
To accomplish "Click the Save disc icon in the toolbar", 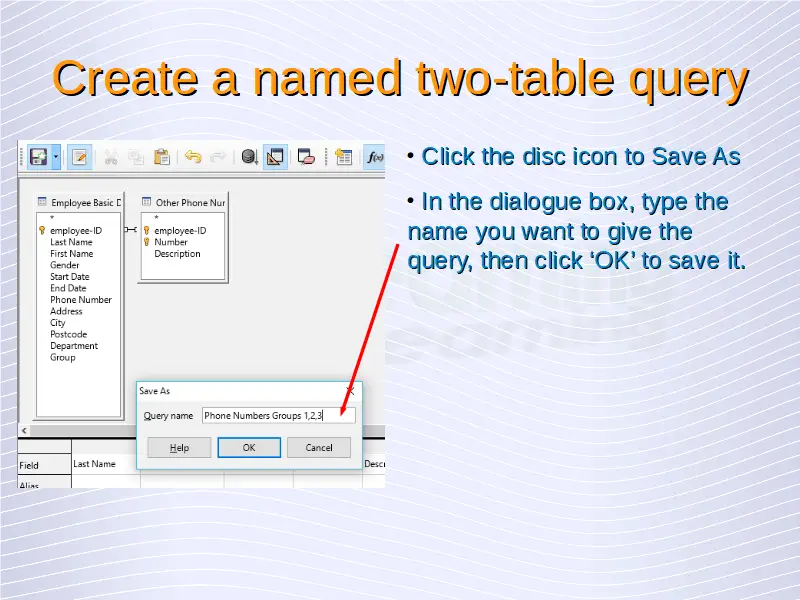I will coord(39,157).
